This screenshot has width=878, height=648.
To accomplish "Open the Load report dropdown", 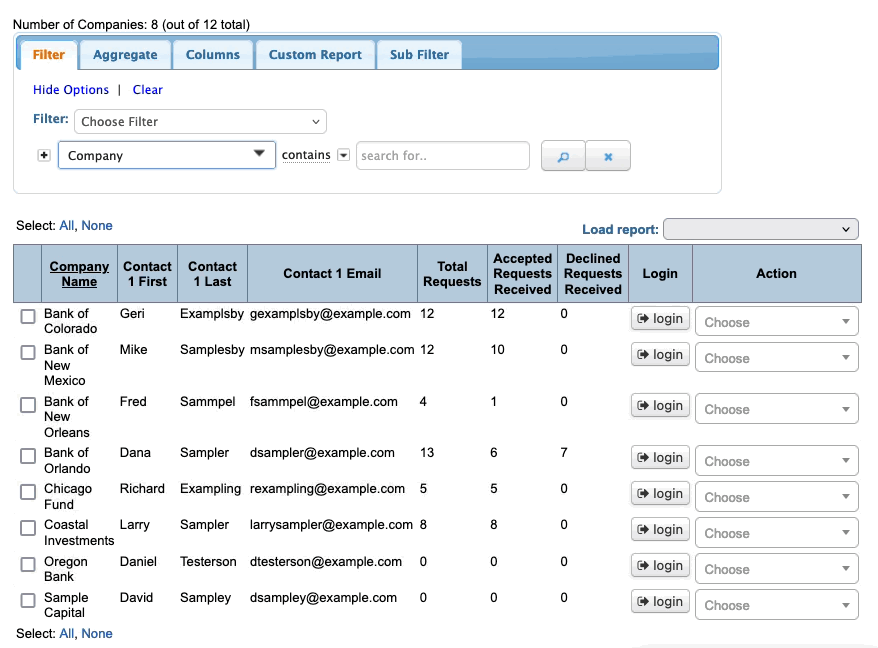I will (760, 229).
